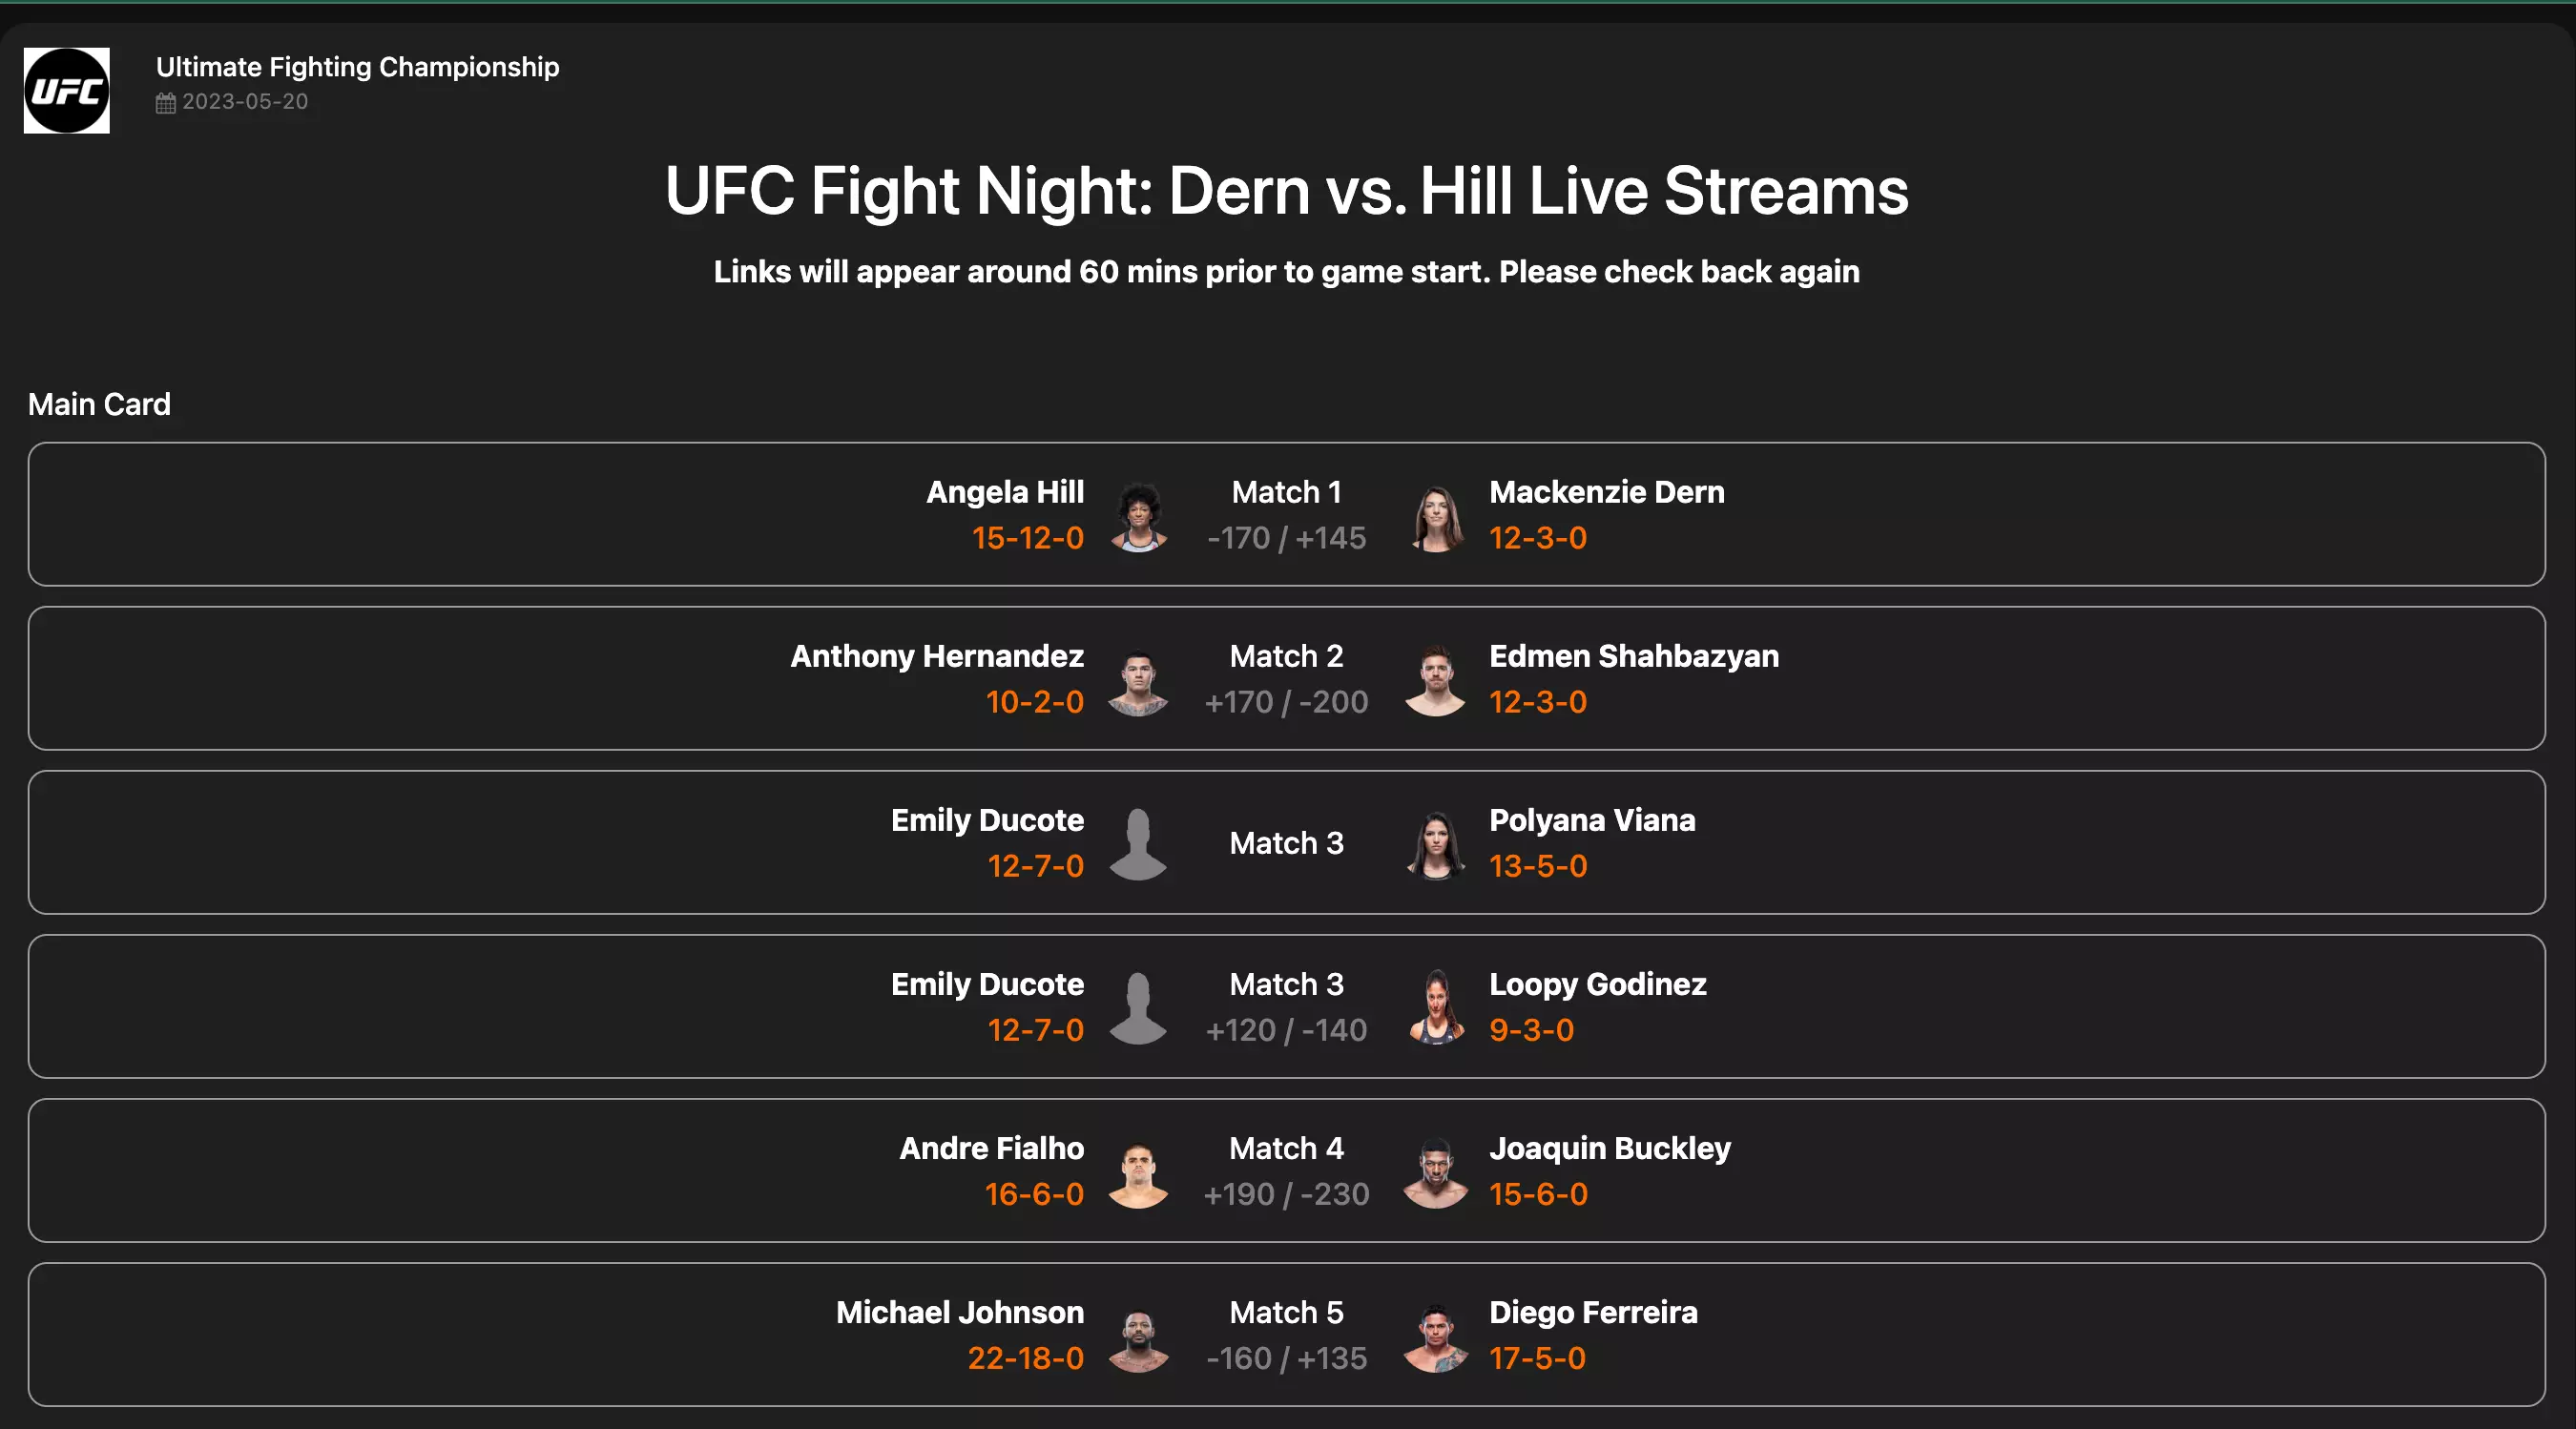Click Angela Hill's fighter portrait
This screenshot has width=2576, height=1429.
click(1138, 516)
